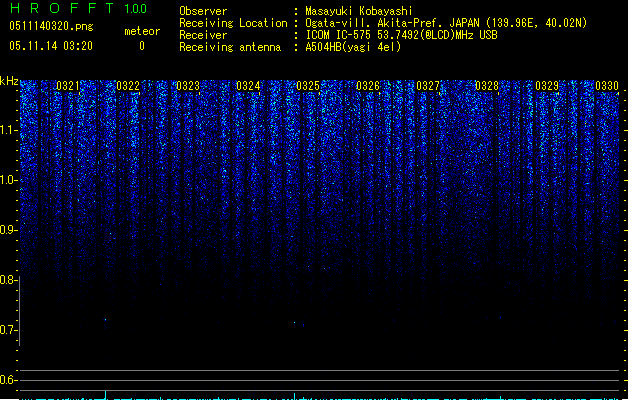Click the 0322 time marker

pos(128,86)
